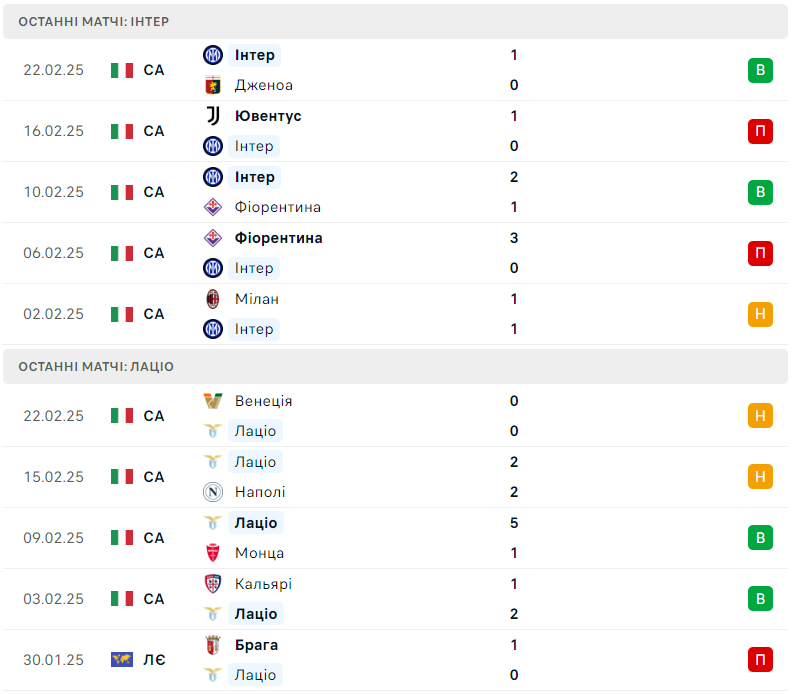792x694 pixels.
Task: Click the Monza club crest
Action: click(212, 553)
